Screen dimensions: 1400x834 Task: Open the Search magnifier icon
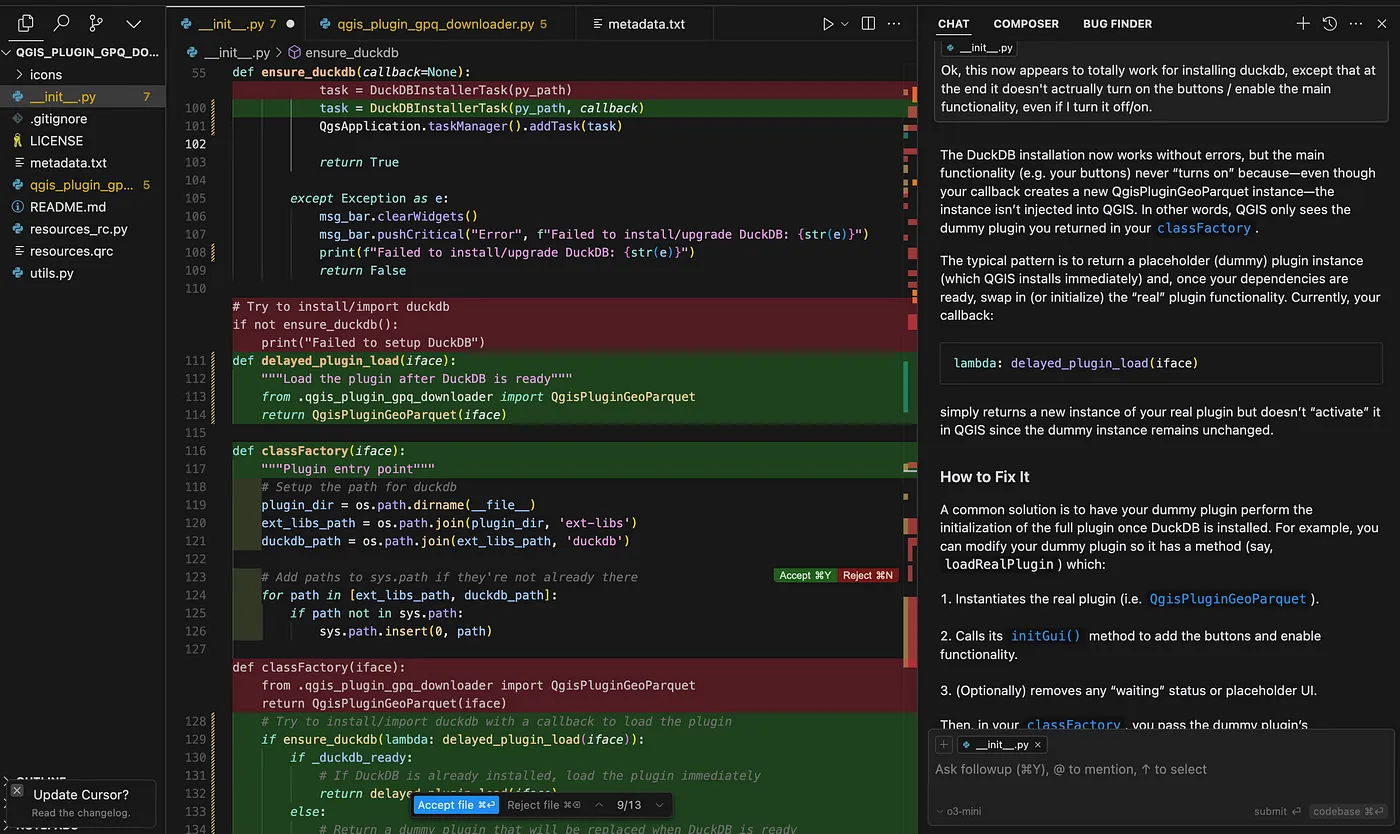[x=61, y=23]
